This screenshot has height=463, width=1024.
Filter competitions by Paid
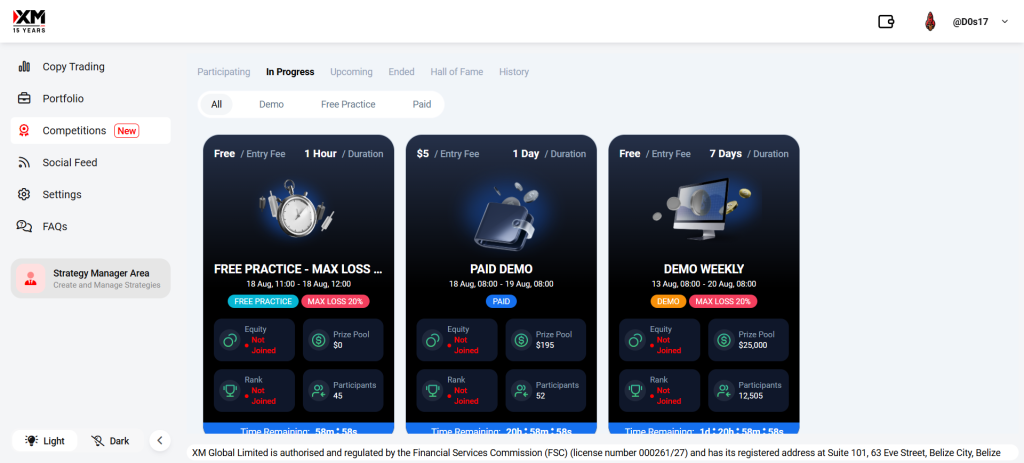point(422,104)
